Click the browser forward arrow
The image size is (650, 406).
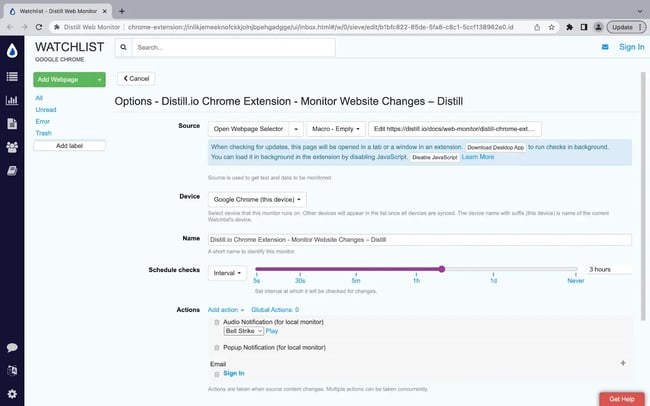tap(24, 27)
